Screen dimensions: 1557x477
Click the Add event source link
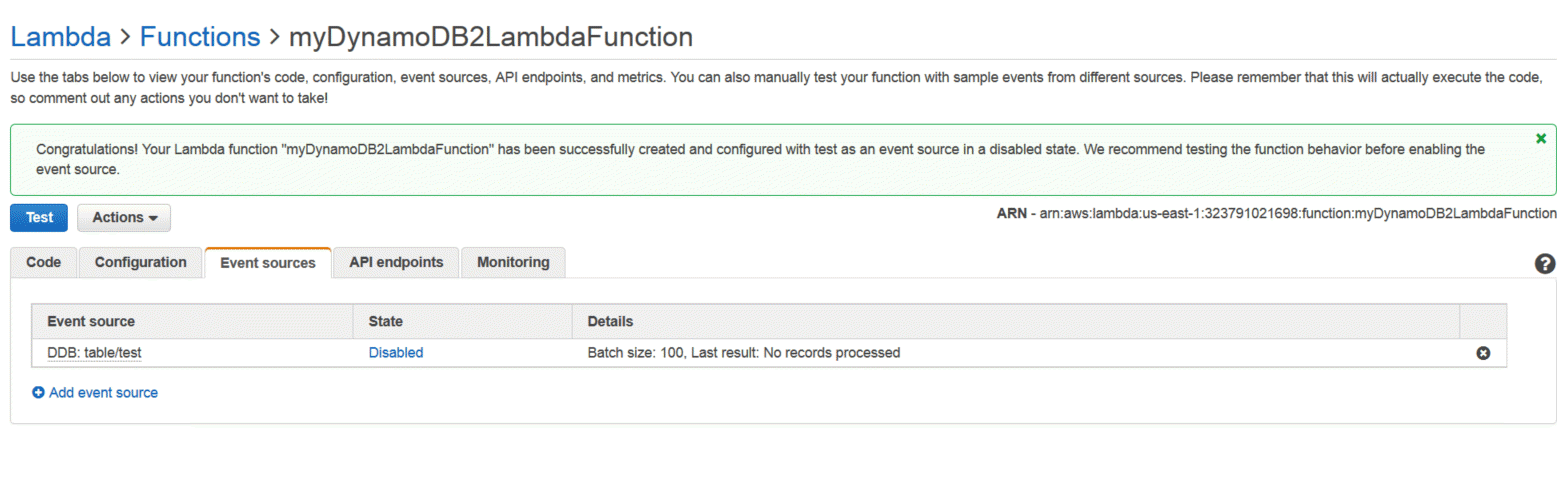(x=103, y=393)
